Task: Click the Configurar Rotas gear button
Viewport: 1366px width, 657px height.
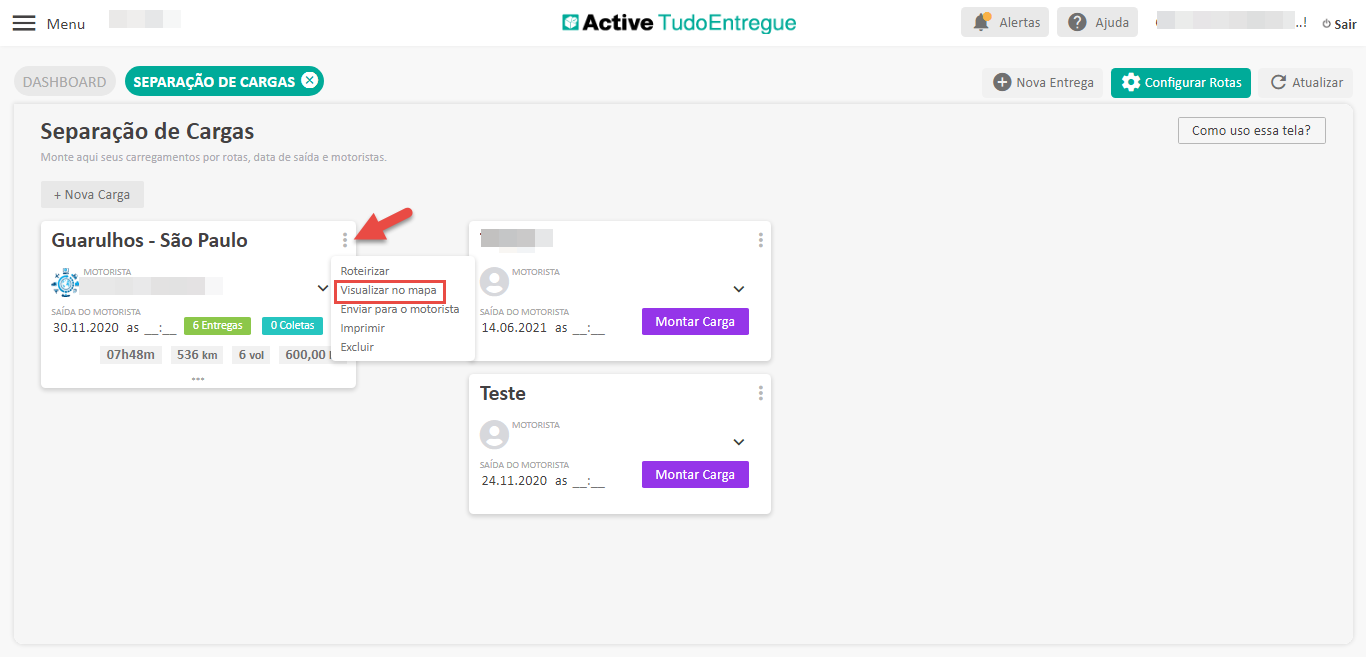Action: click(1180, 83)
